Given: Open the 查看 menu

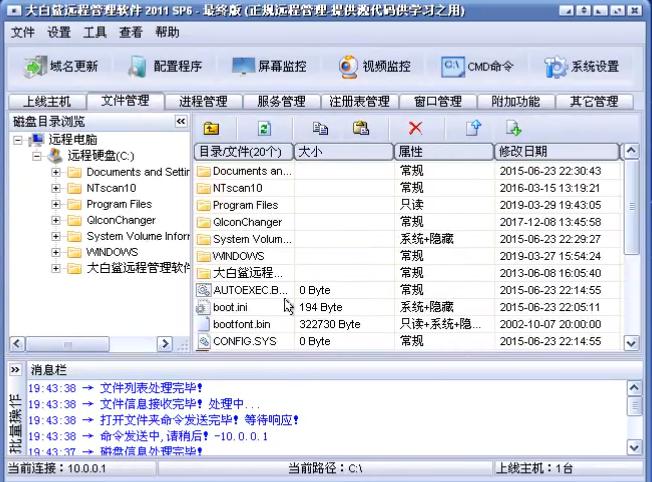Looking at the screenshot, I should point(131,32).
